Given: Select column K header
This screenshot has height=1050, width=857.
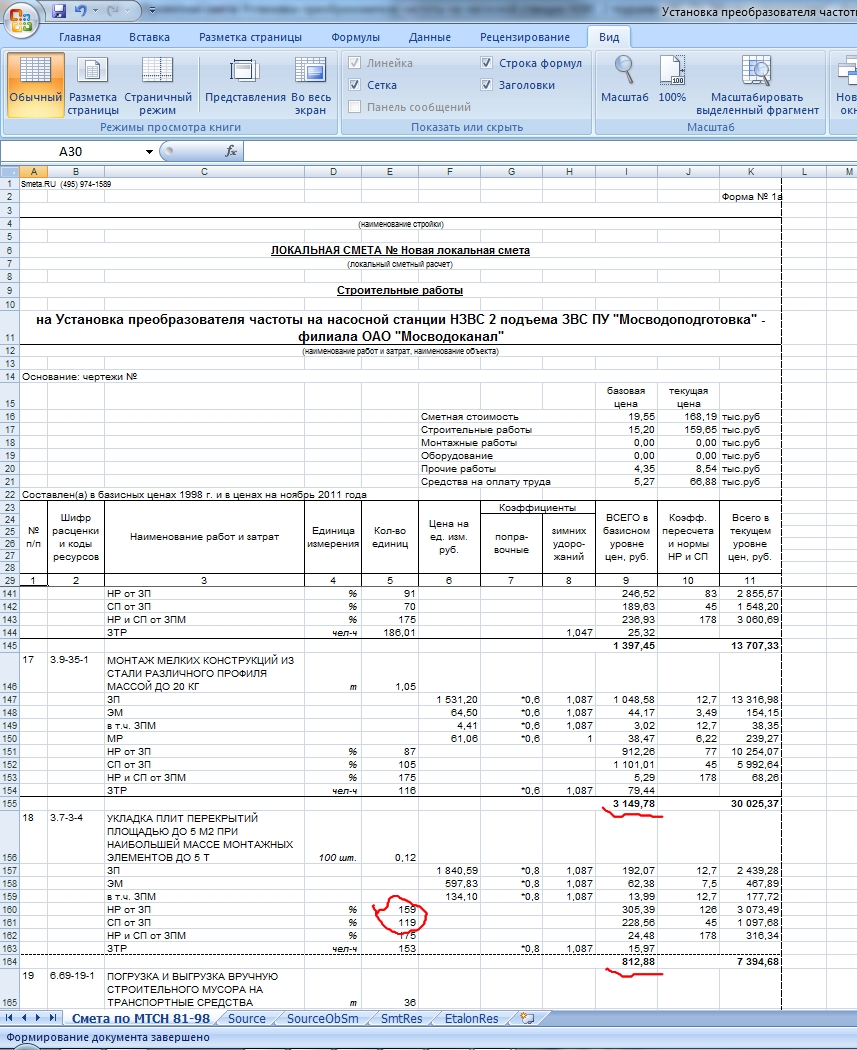Looking at the screenshot, I should pos(751,171).
